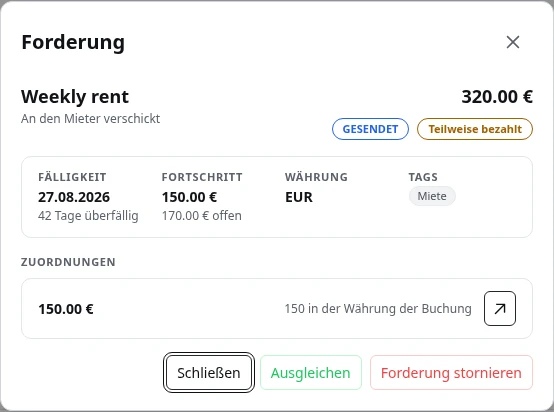Screen dimensions: 554x412
Task: Click the 42 Tage überfällig text
Action: 88,216
